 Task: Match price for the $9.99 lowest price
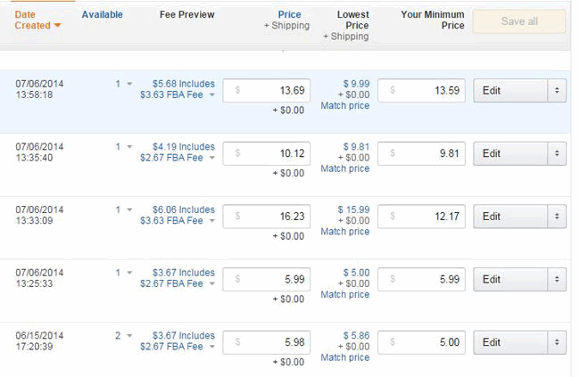point(345,105)
